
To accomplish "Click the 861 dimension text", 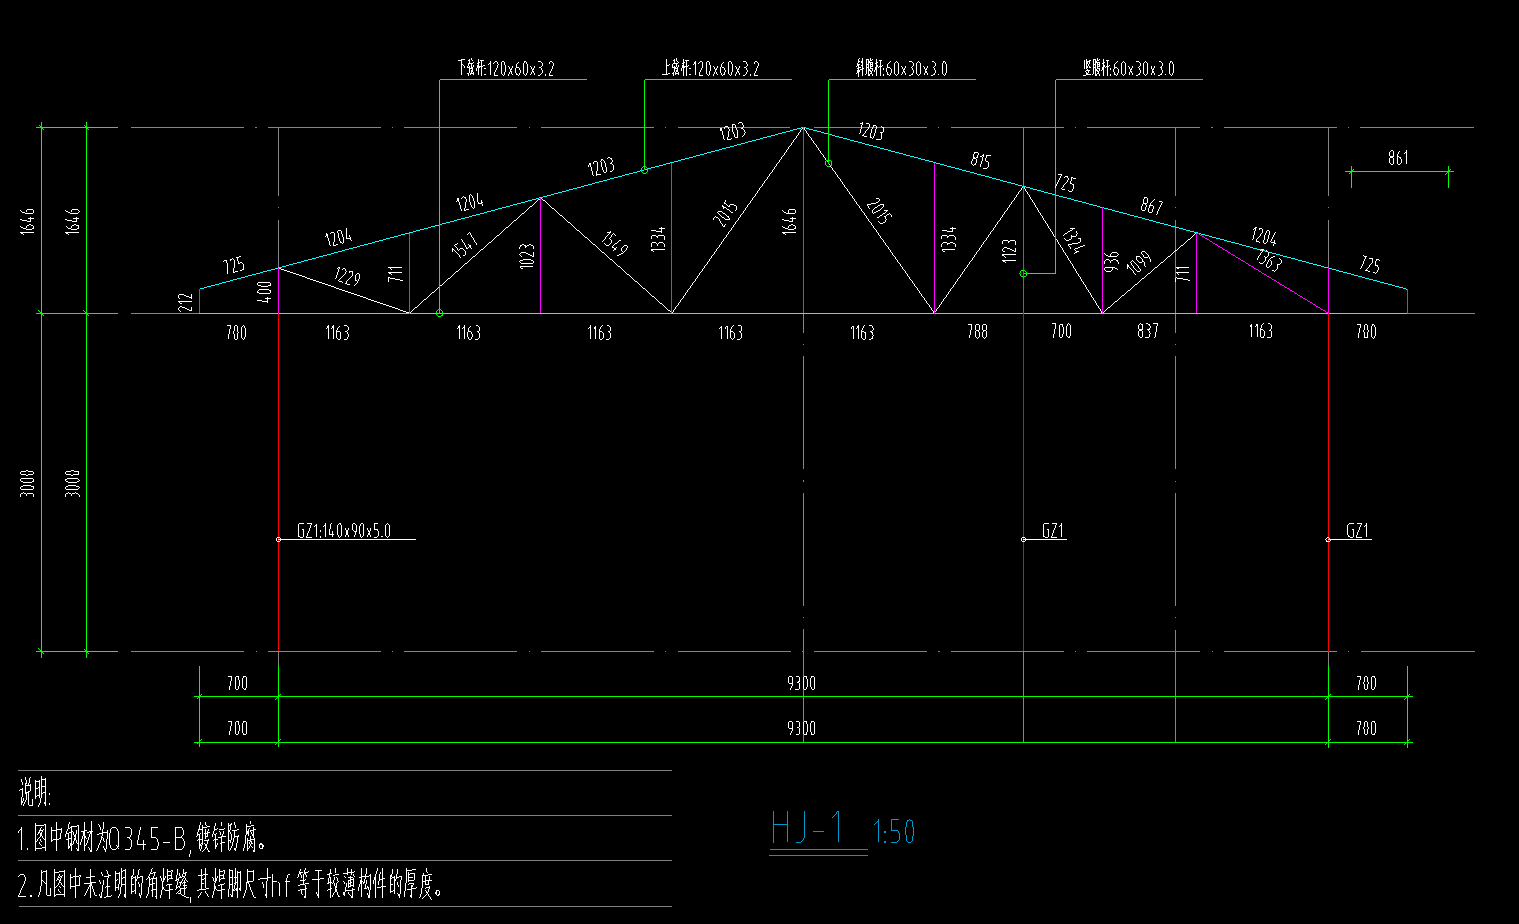I will pos(1398,158).
